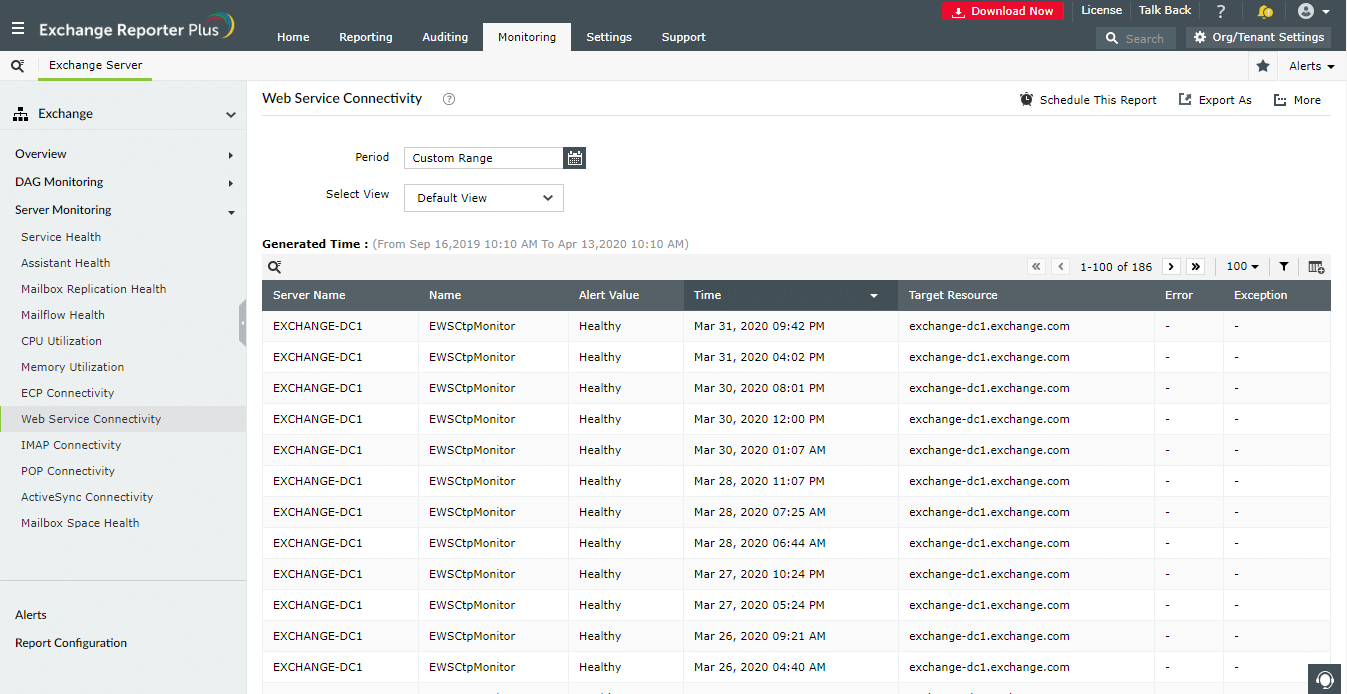Image resolution: width=1347 pixels, height=694 pixels.
Task: Switch to the Auditing tab
Action: [445, 37]
